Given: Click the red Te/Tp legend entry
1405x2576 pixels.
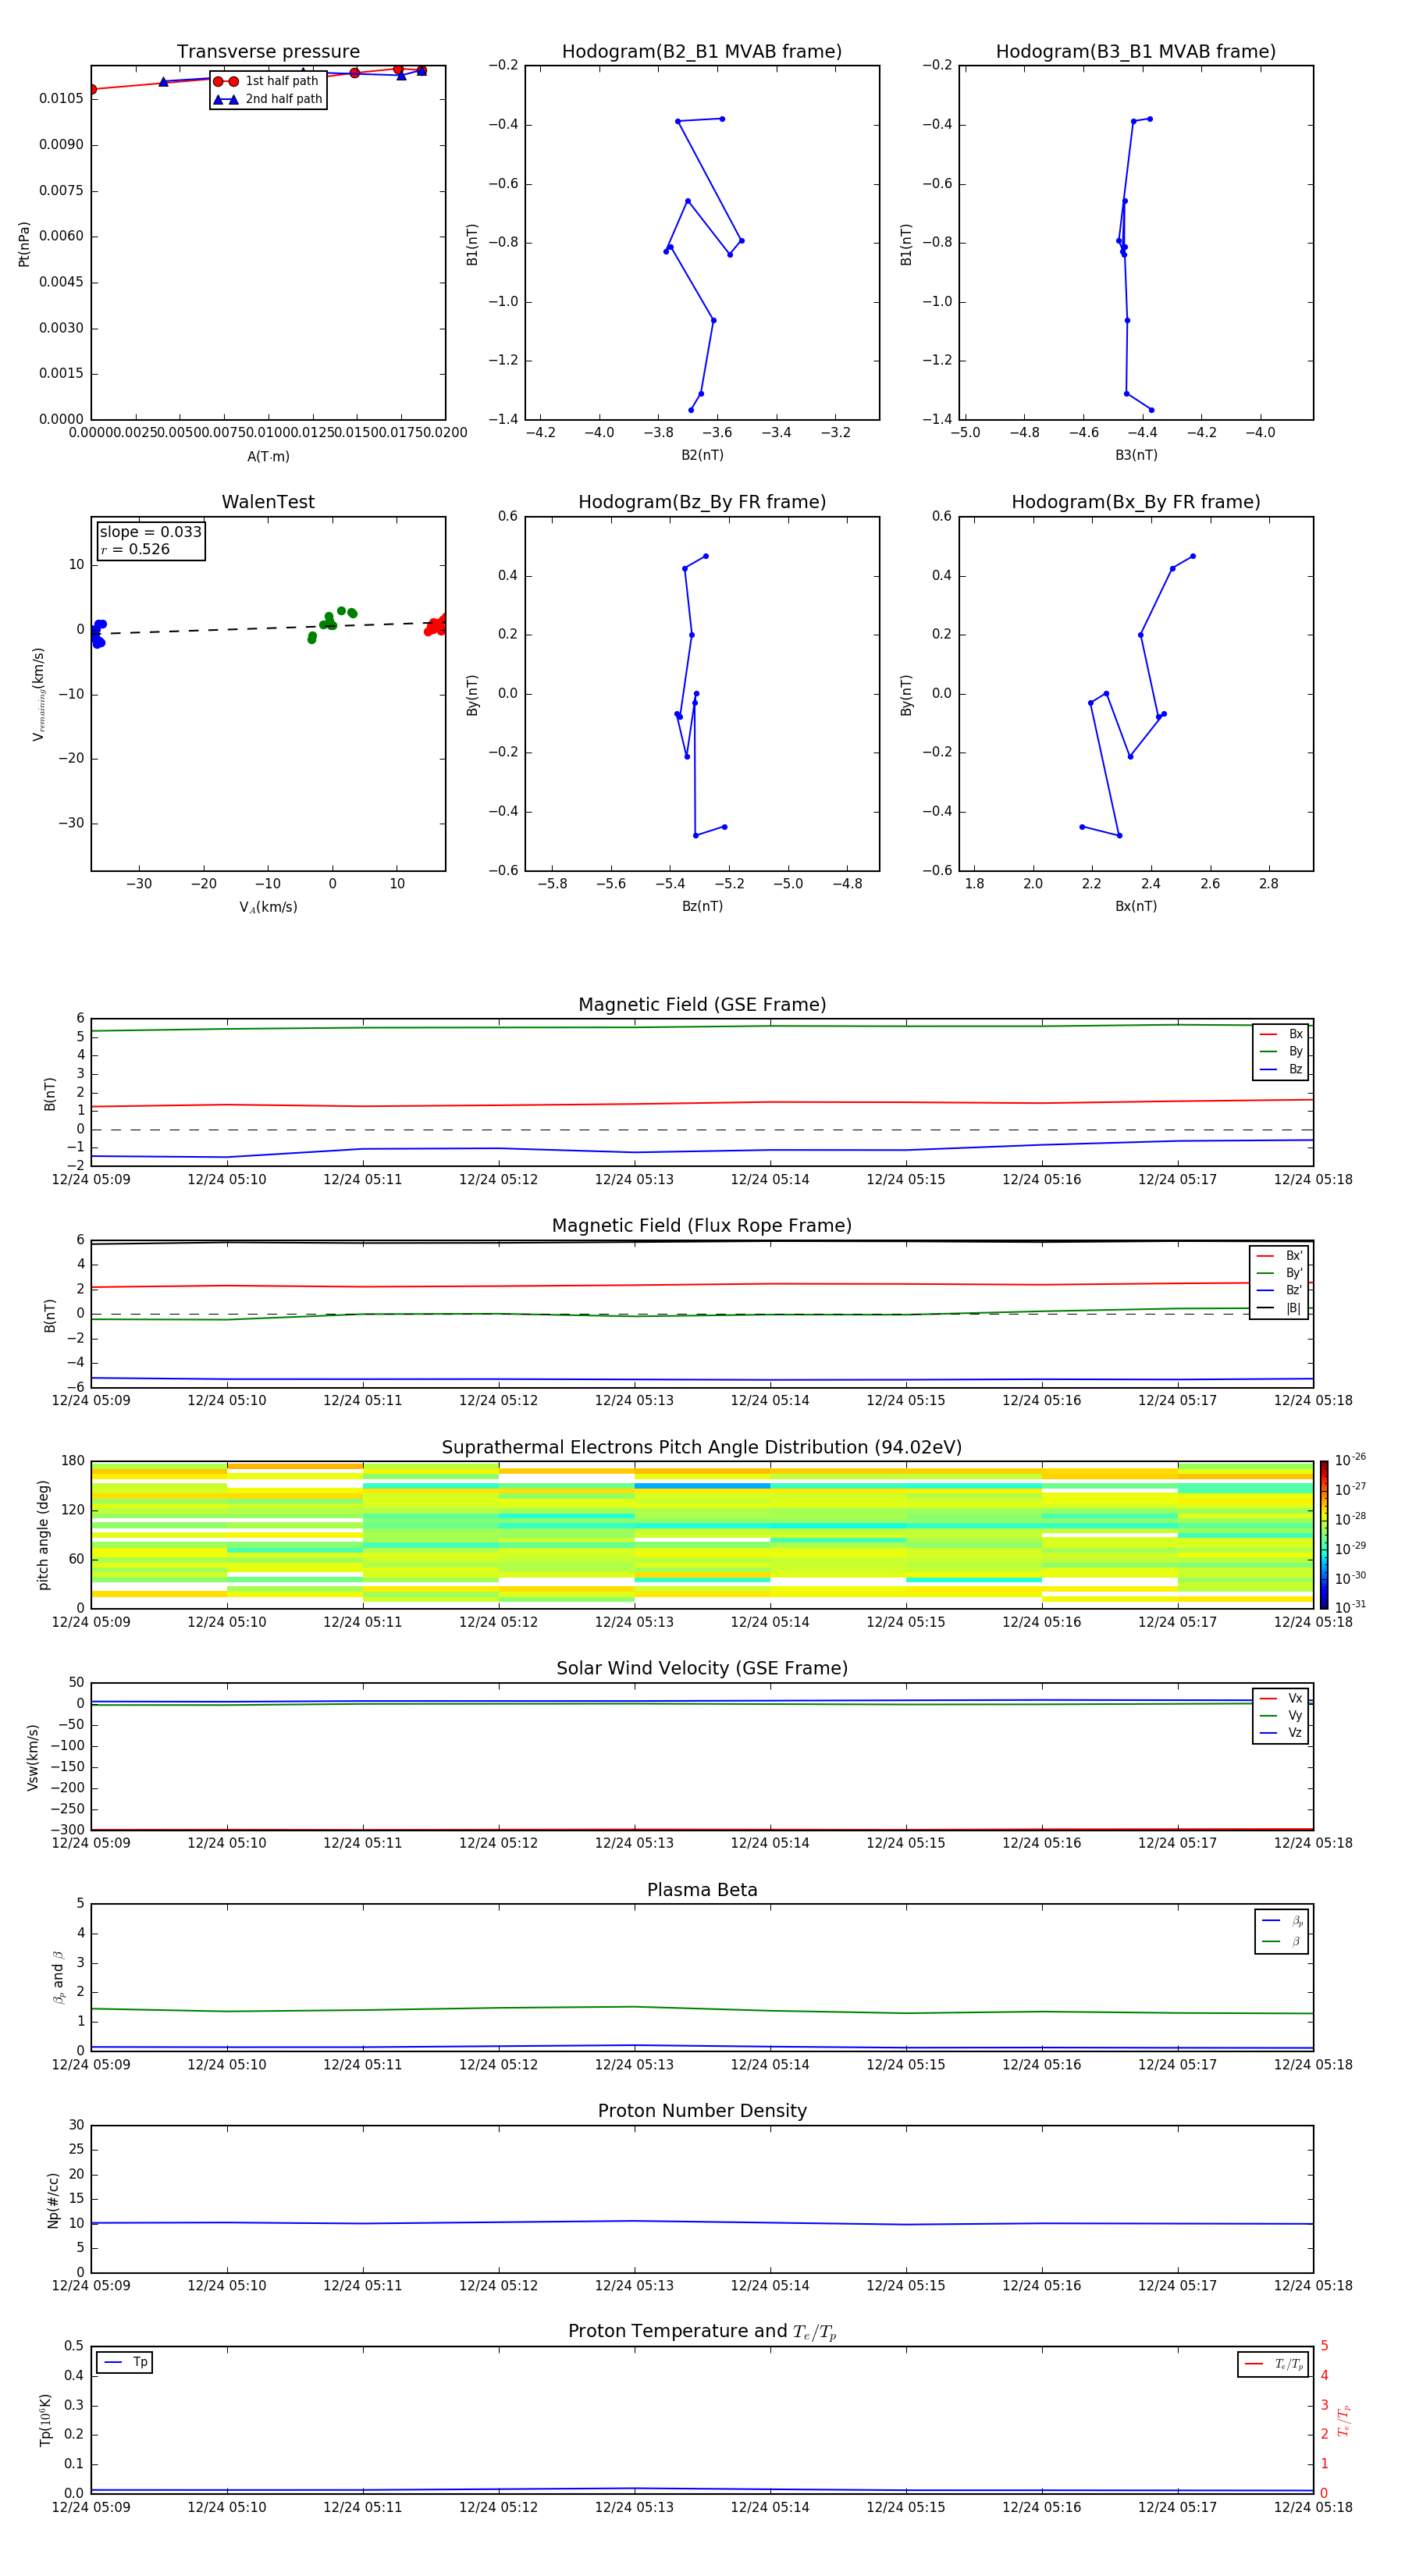Looking at the screenshot, I should click(1273, 2364).
